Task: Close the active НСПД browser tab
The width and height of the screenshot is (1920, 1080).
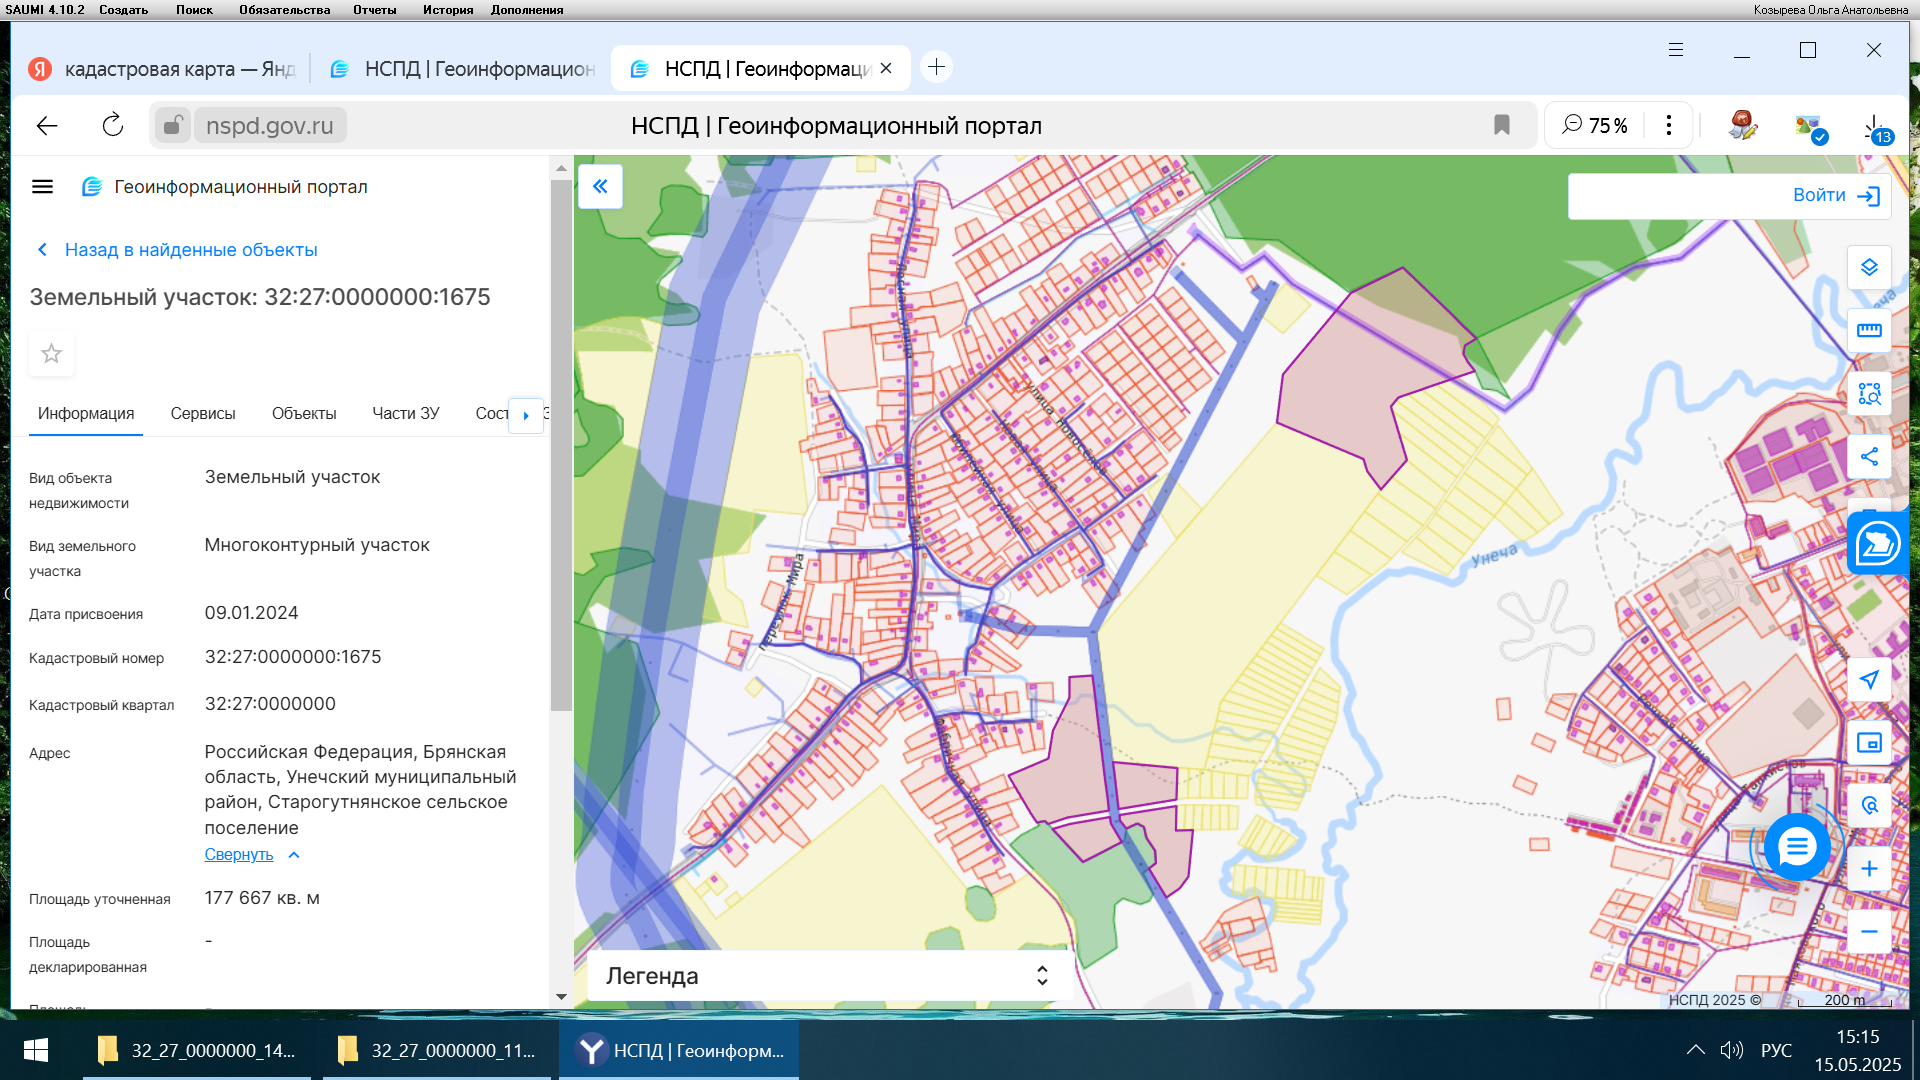Action: coord(886,69)
